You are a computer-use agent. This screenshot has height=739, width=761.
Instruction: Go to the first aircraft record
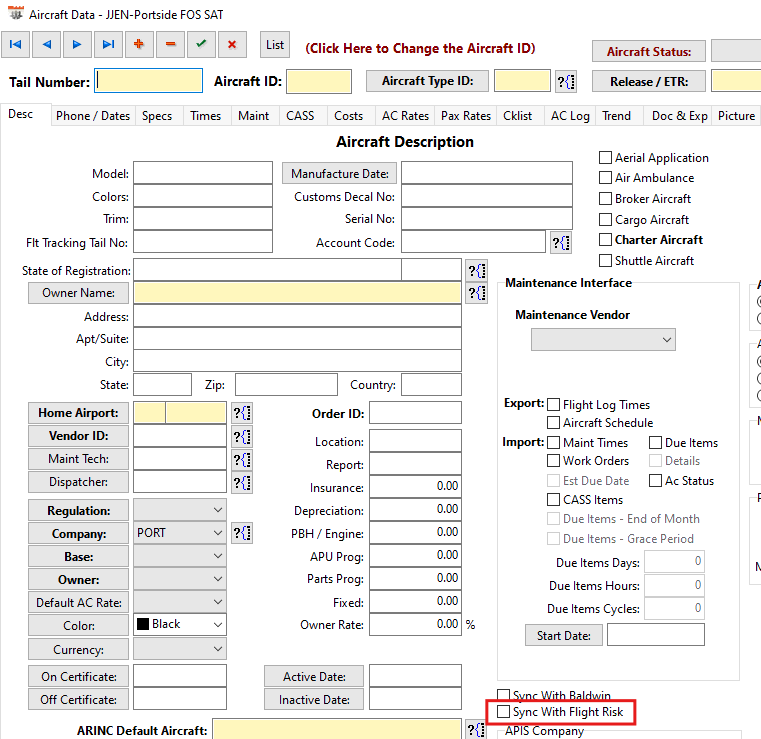(x=16, y=45)
